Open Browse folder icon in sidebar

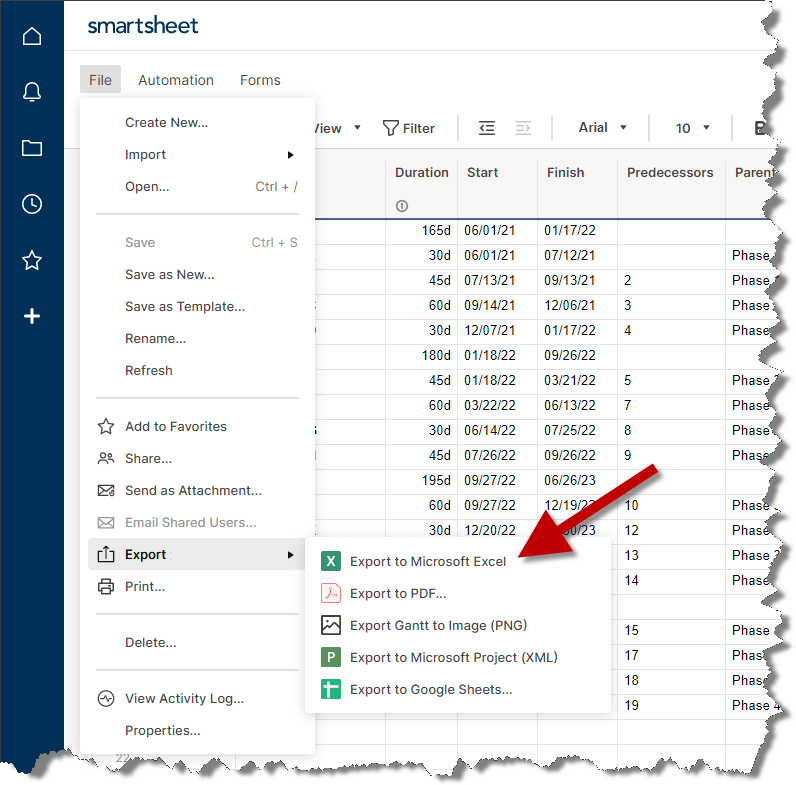pos(32,148)
